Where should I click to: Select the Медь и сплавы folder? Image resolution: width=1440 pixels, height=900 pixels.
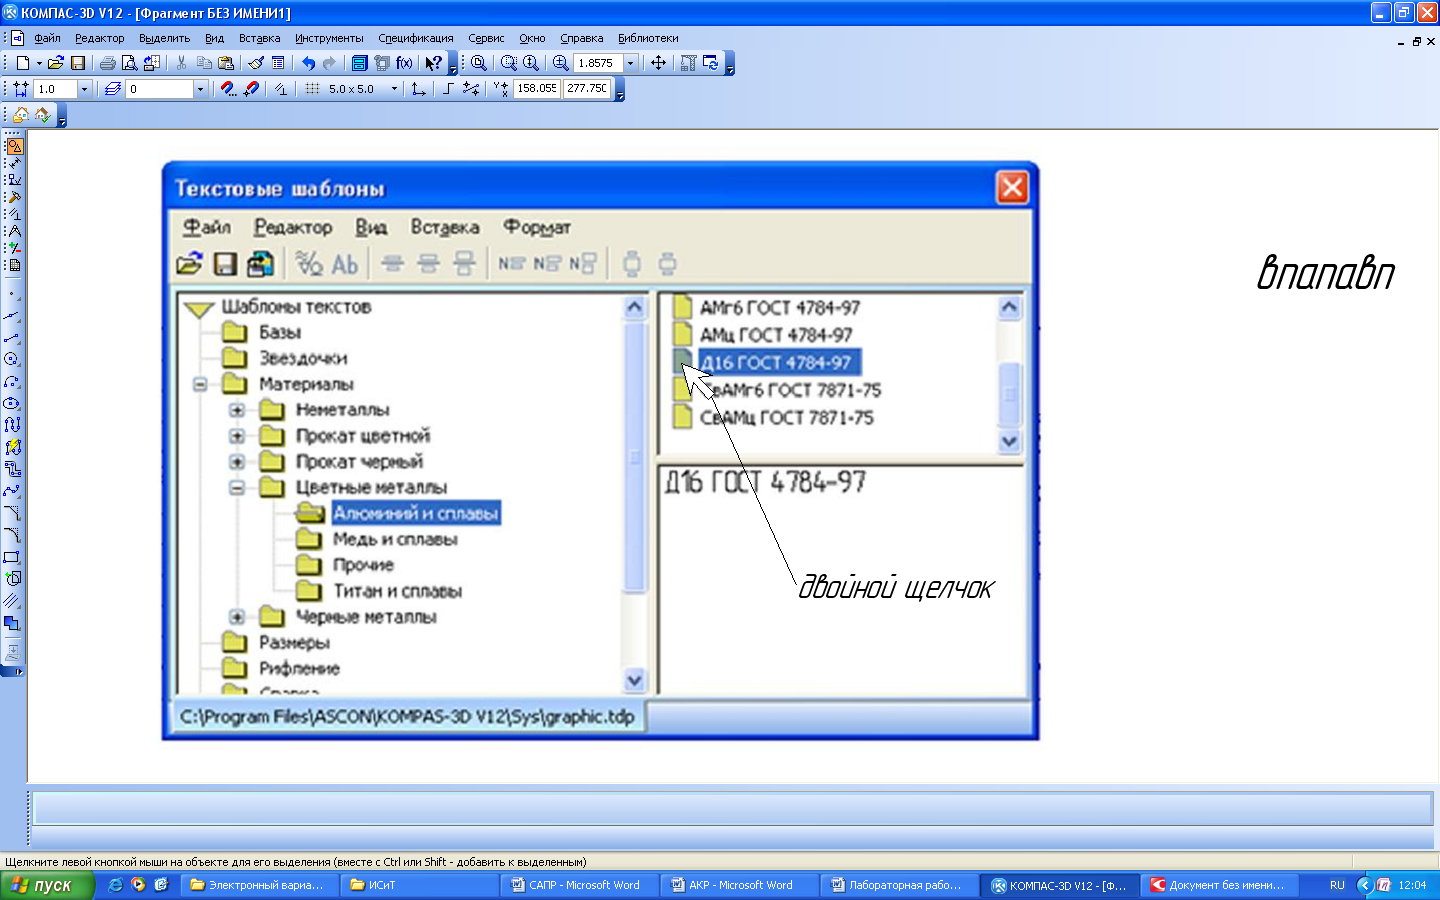coord(395,539)
